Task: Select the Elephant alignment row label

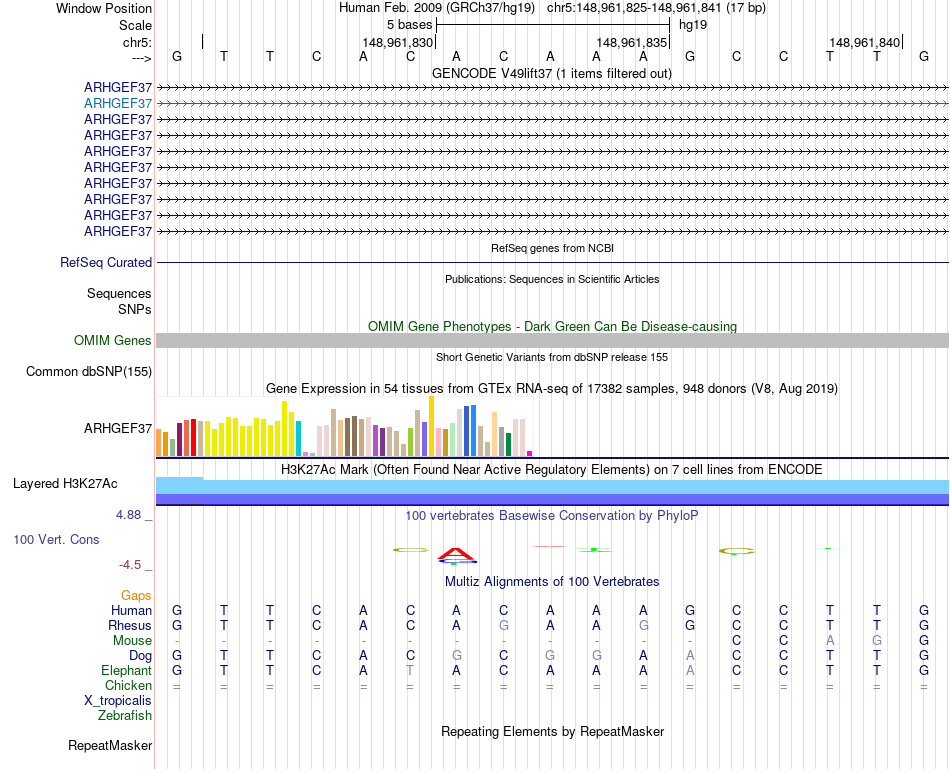Action: click(126, 671)
